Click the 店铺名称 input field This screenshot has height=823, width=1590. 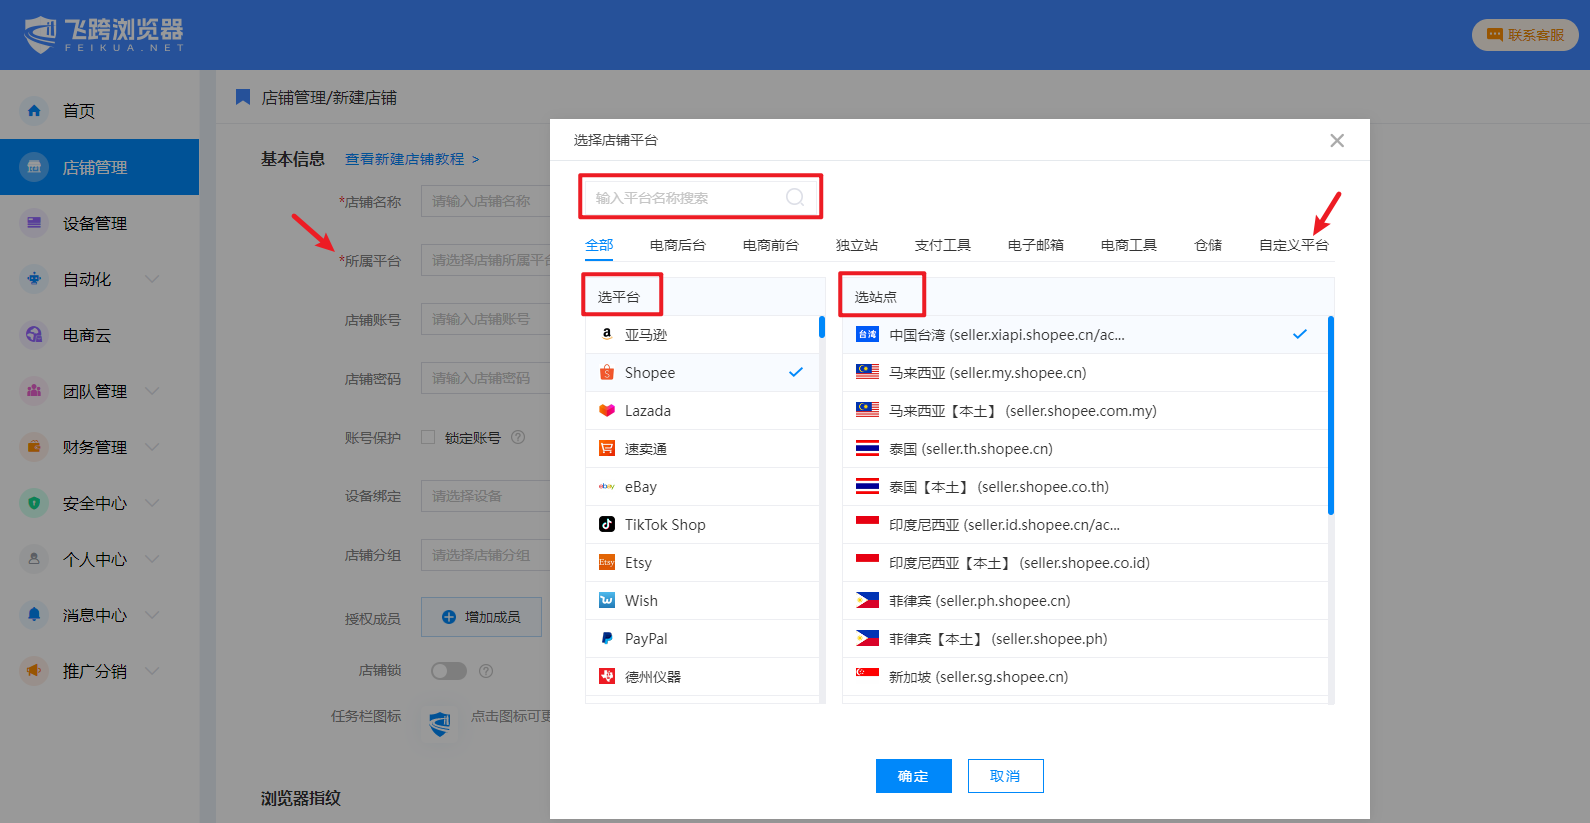pyautogui.click(x=486, y=201)
